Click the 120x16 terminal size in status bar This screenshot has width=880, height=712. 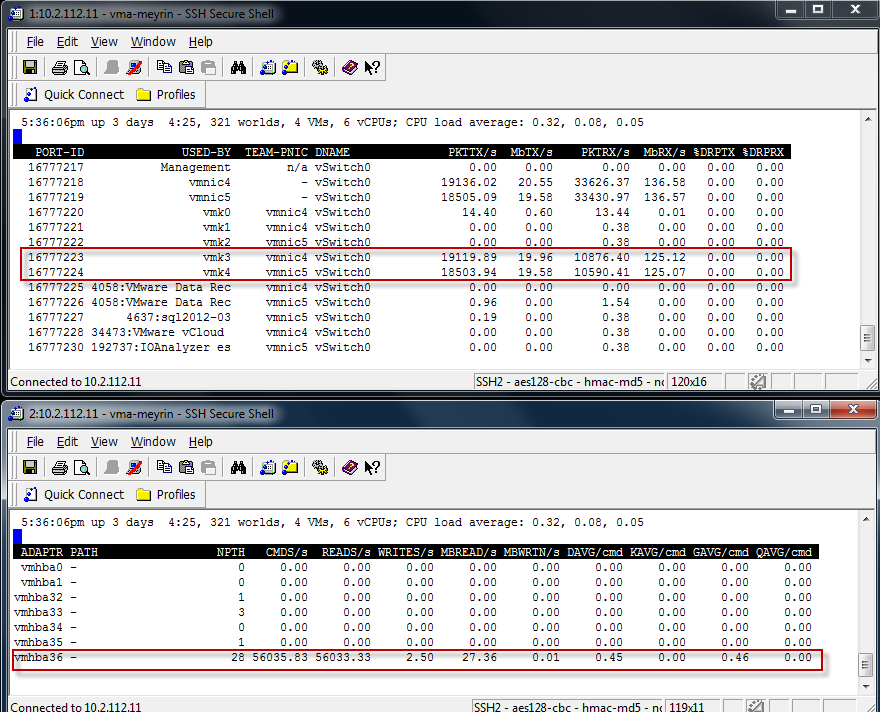[689, 382]
